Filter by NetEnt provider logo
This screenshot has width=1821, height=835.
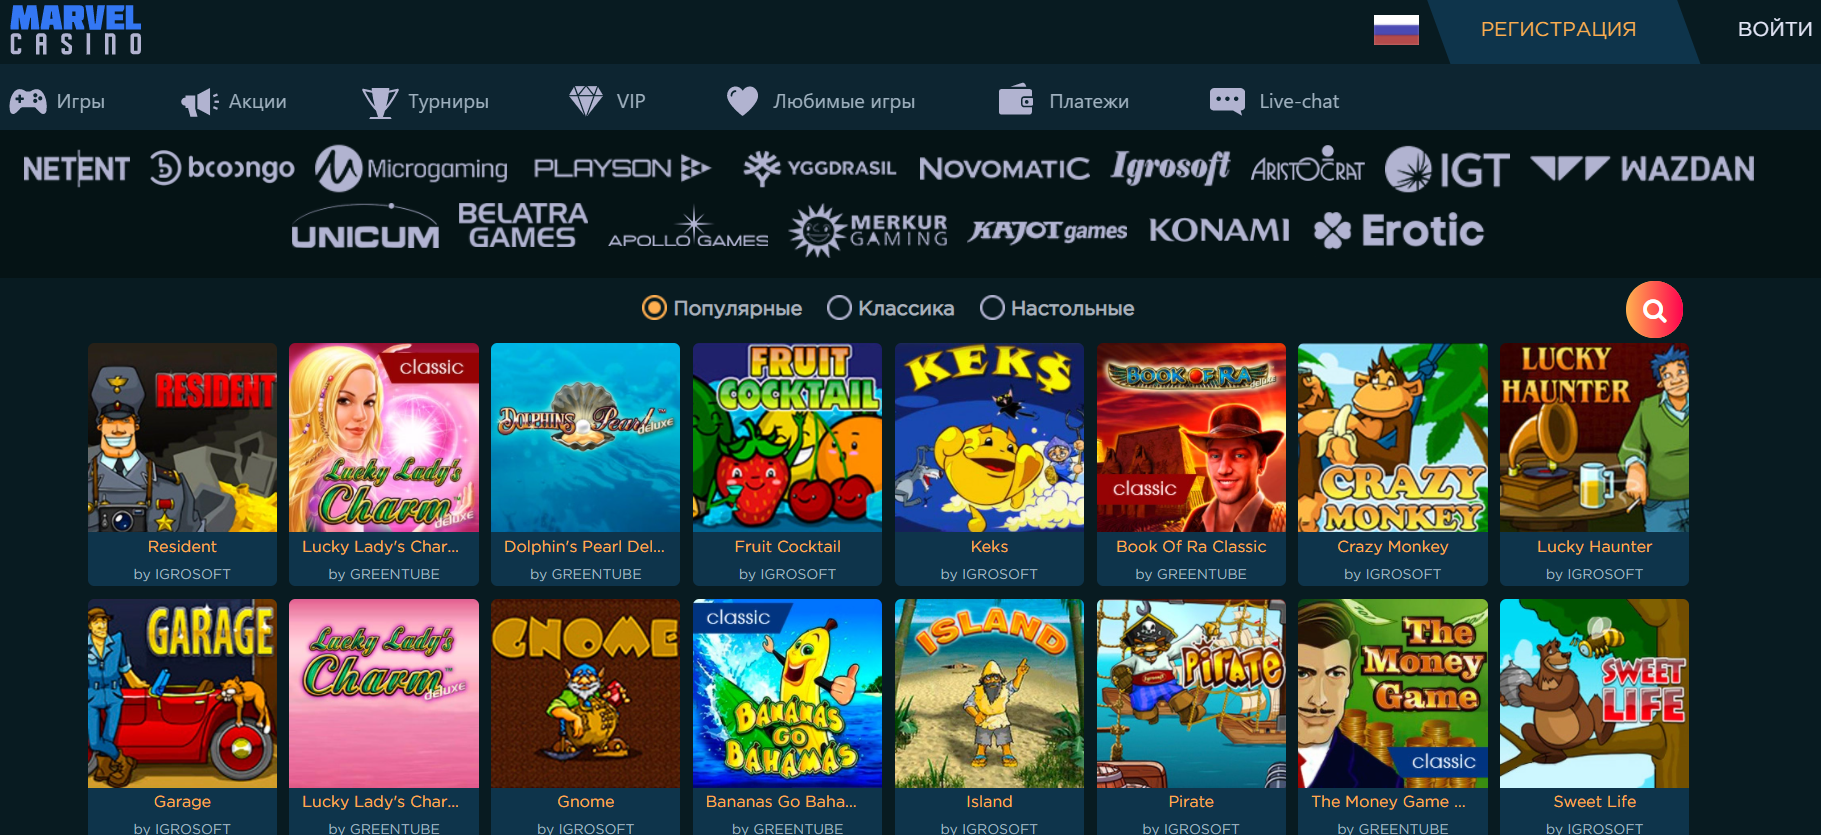click(76, 169)
